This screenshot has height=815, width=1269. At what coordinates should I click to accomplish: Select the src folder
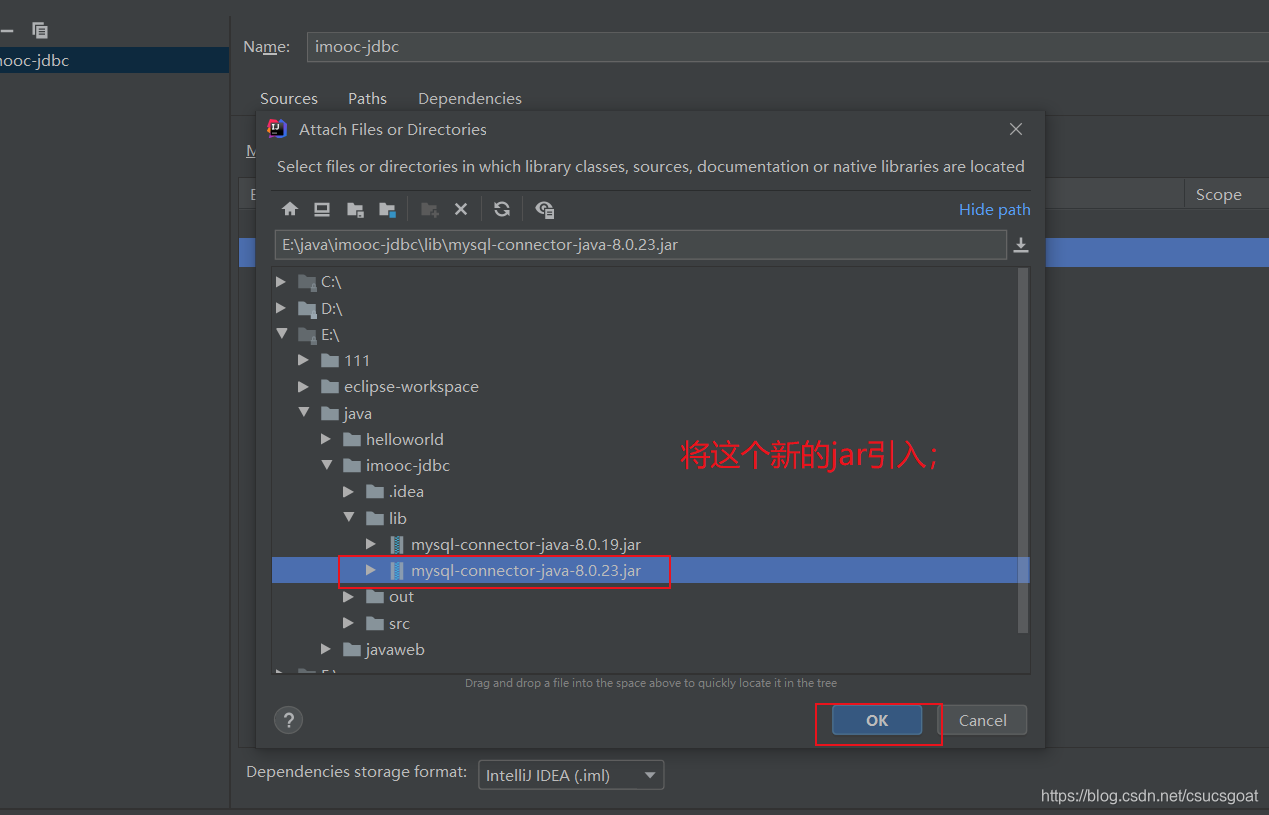(399, 623)
